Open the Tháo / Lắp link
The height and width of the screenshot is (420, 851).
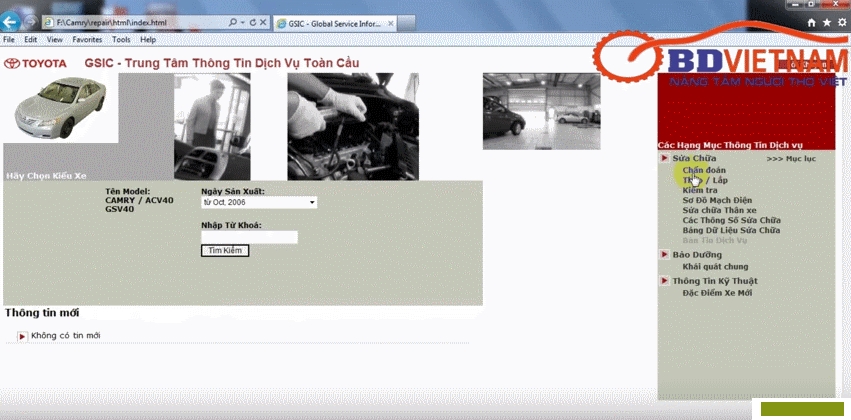click(x=705, y=180)
